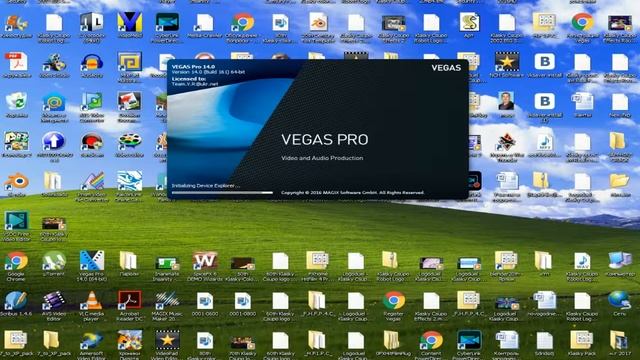Click the red PDF document icon
The height and width of the screenshot is (360, 640).
(16, 62)
